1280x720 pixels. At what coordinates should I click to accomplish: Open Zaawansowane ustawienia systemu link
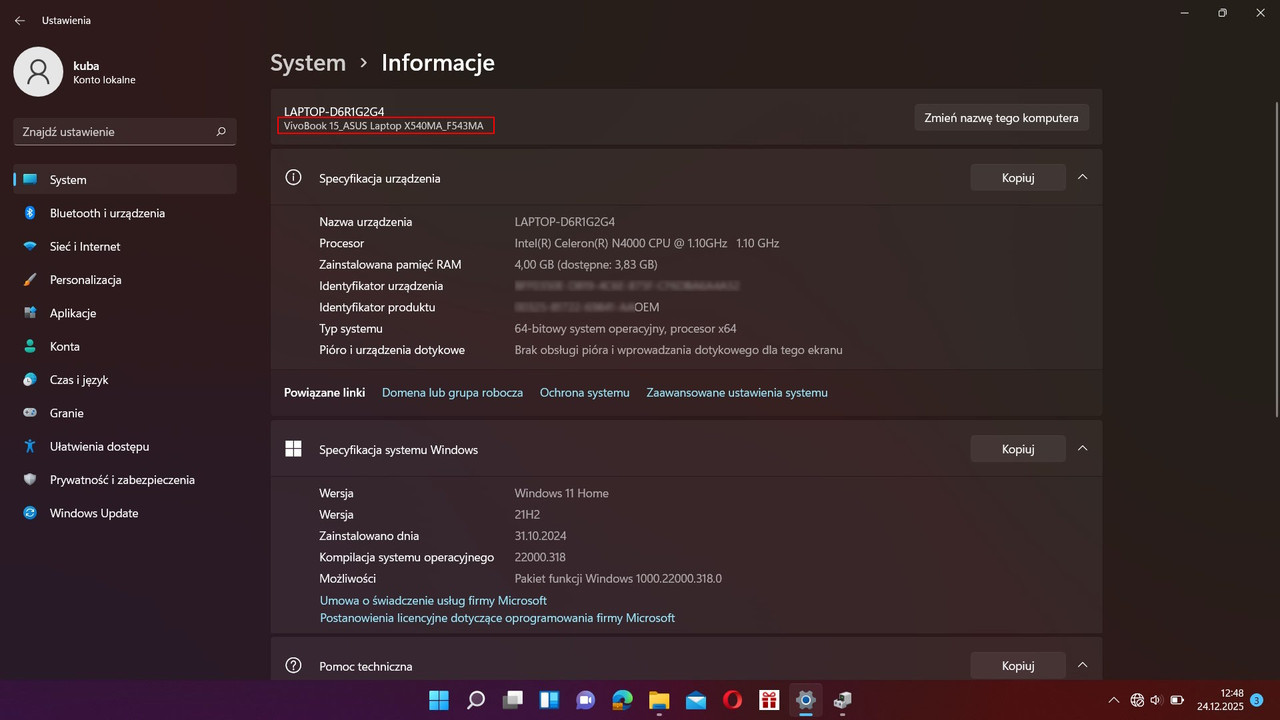pyautogui.click(x=737, y=393)
